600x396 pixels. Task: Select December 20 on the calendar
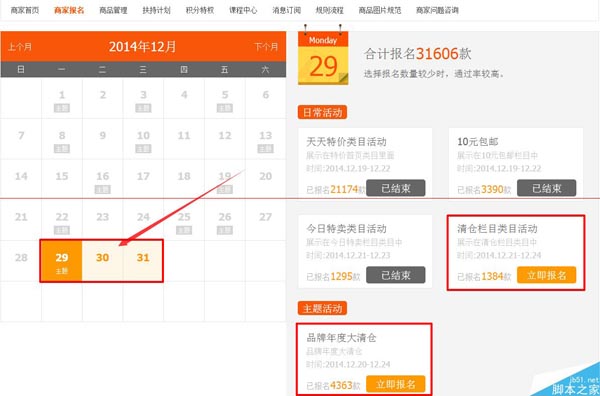click(x=266, y=179)
